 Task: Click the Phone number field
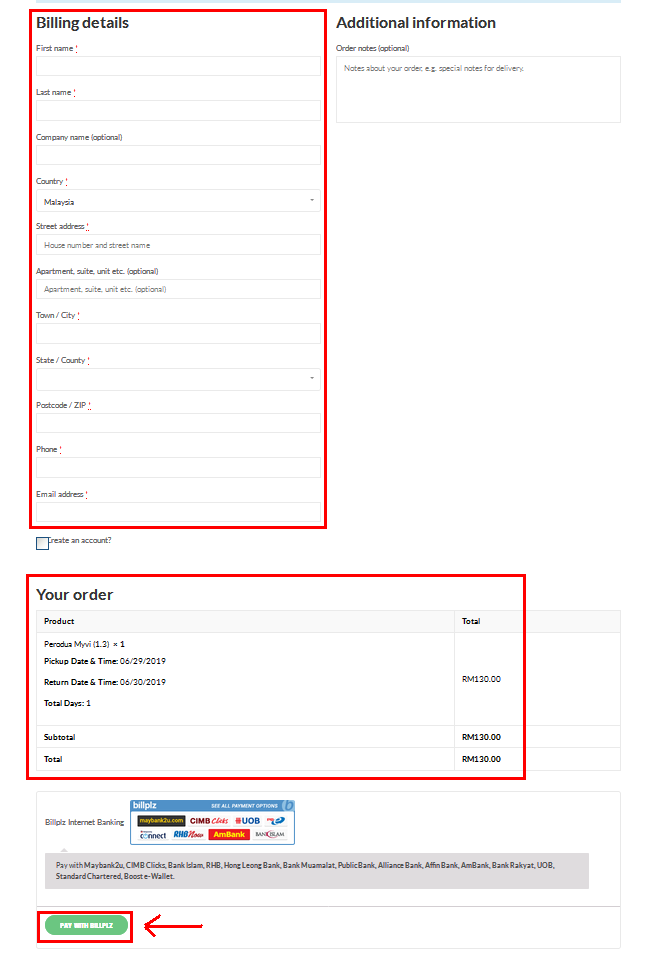[178, 468]
